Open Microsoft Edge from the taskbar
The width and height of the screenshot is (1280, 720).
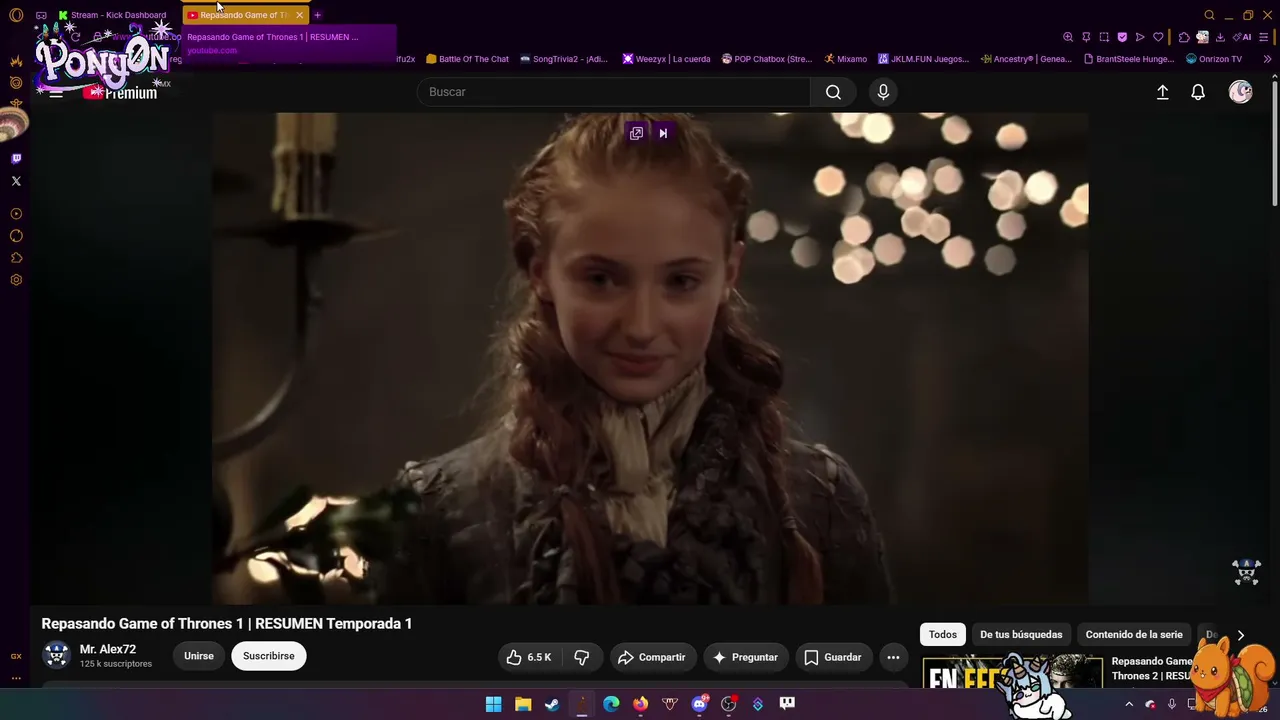pos(611,704)
